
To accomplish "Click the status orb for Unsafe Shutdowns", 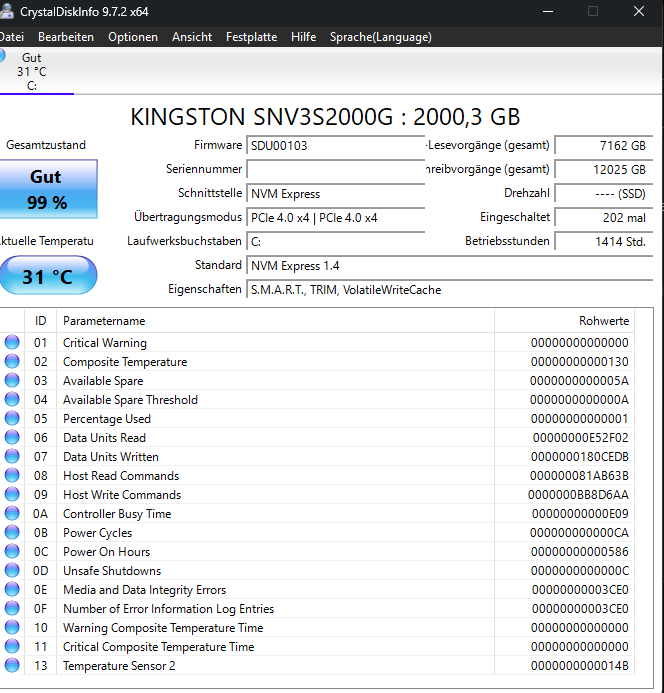I will click(x=12, y=570).
